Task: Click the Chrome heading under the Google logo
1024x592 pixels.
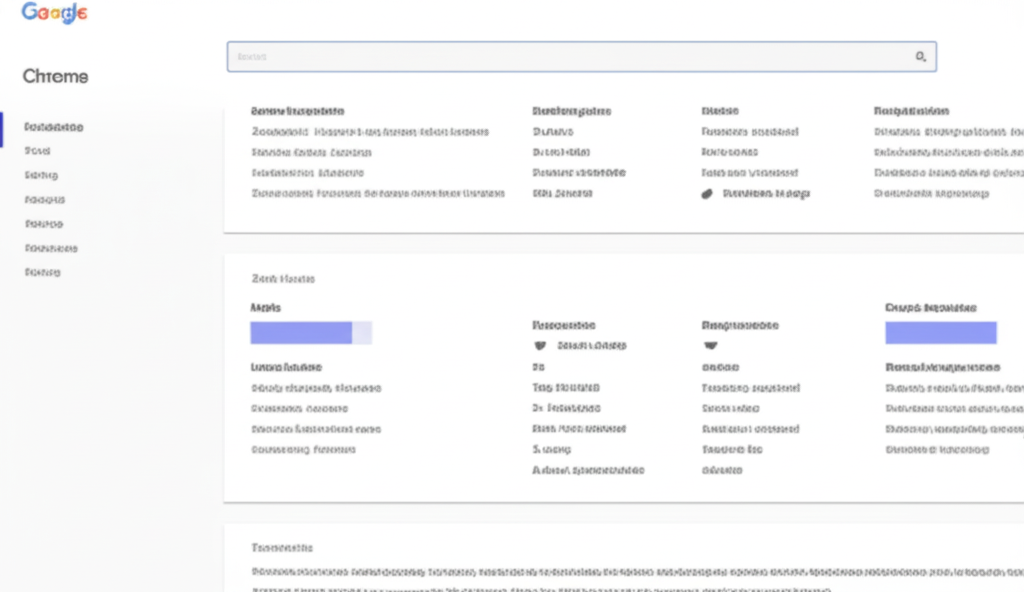Action: [x=56, y=76]
